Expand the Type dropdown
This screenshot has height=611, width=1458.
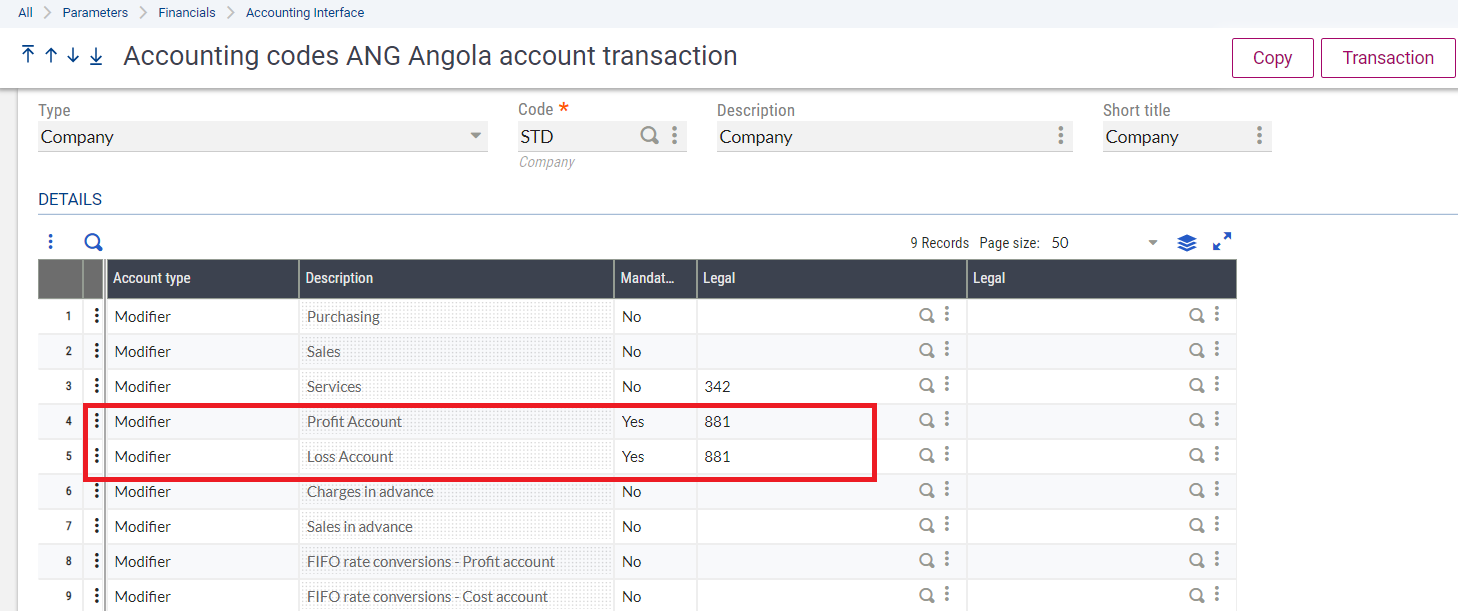476,136
